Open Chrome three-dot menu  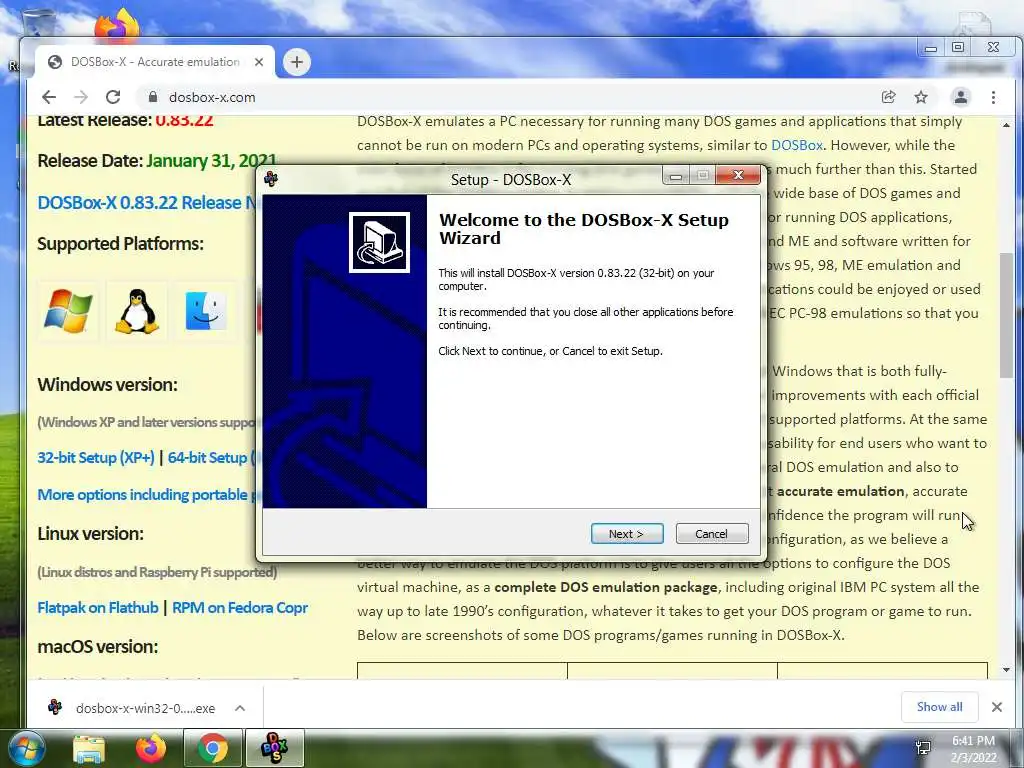993,97
